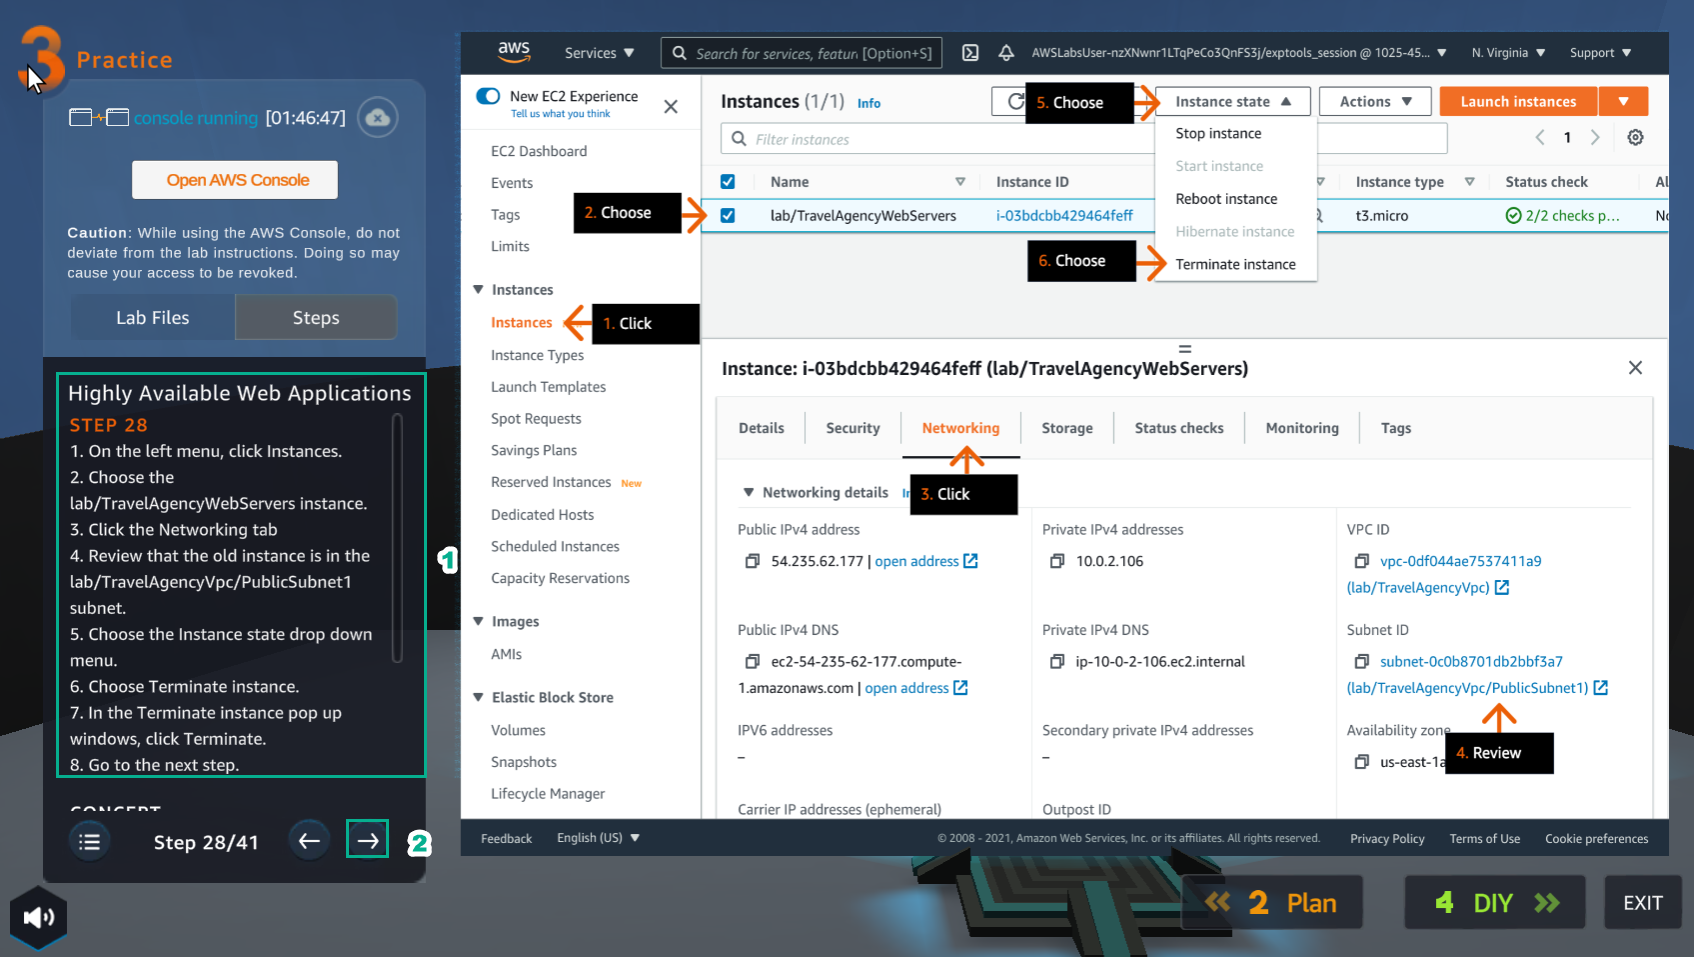
Task: Open the Support dropdown menu
Action: pos(1600,53)
